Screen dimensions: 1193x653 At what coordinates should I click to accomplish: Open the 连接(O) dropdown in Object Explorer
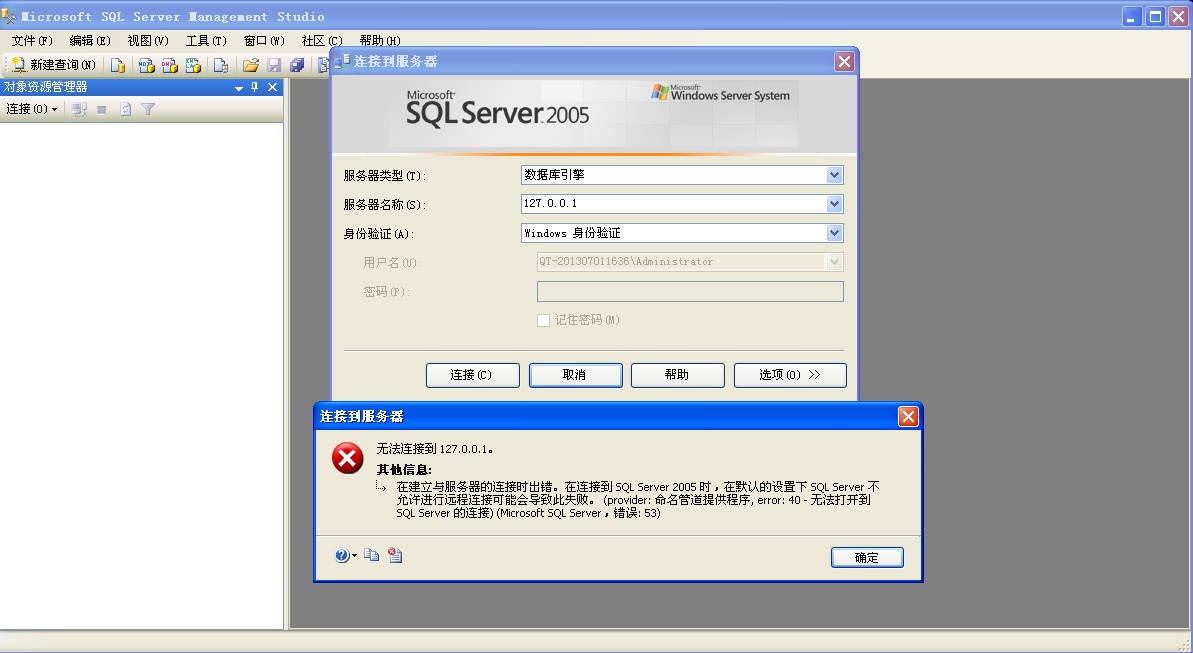pos(32,110)
